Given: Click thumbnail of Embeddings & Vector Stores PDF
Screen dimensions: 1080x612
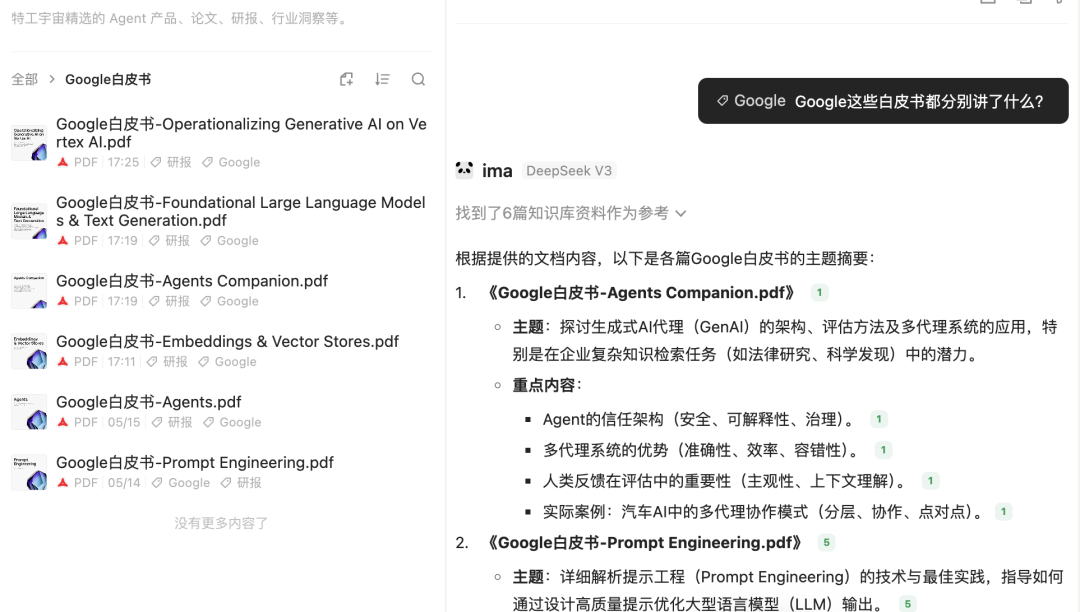Looking at the screenshot, I should 29,351.
